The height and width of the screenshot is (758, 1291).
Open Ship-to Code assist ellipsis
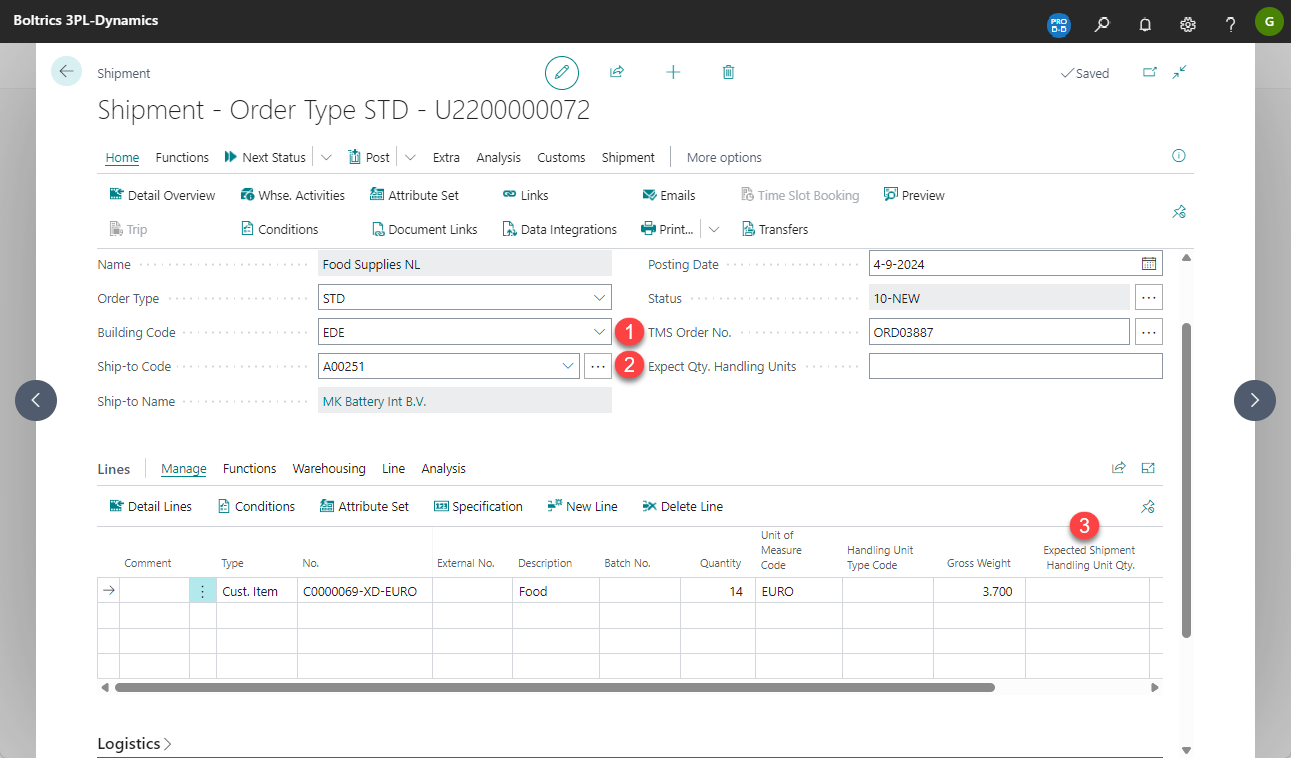597,366
